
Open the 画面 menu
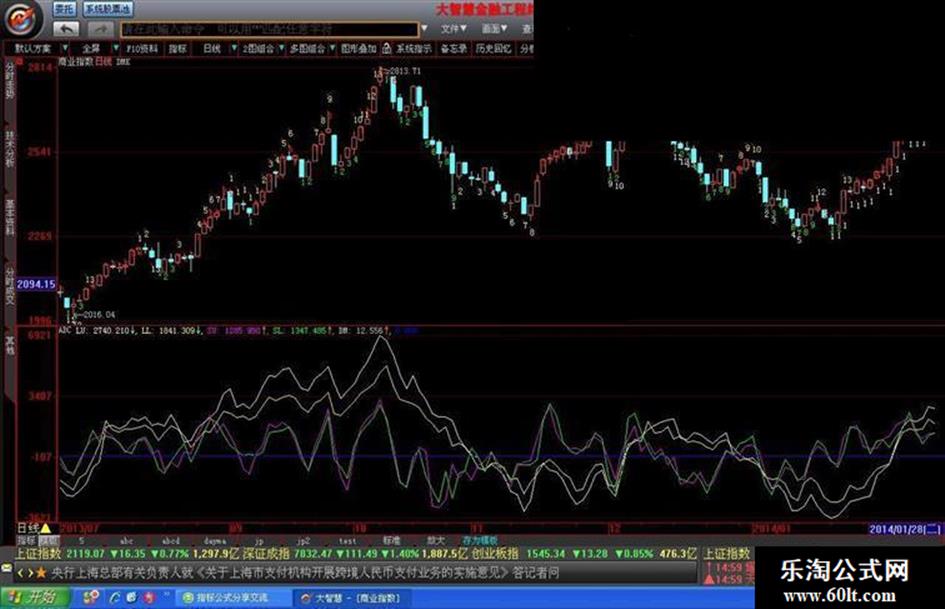click(494, 28)
